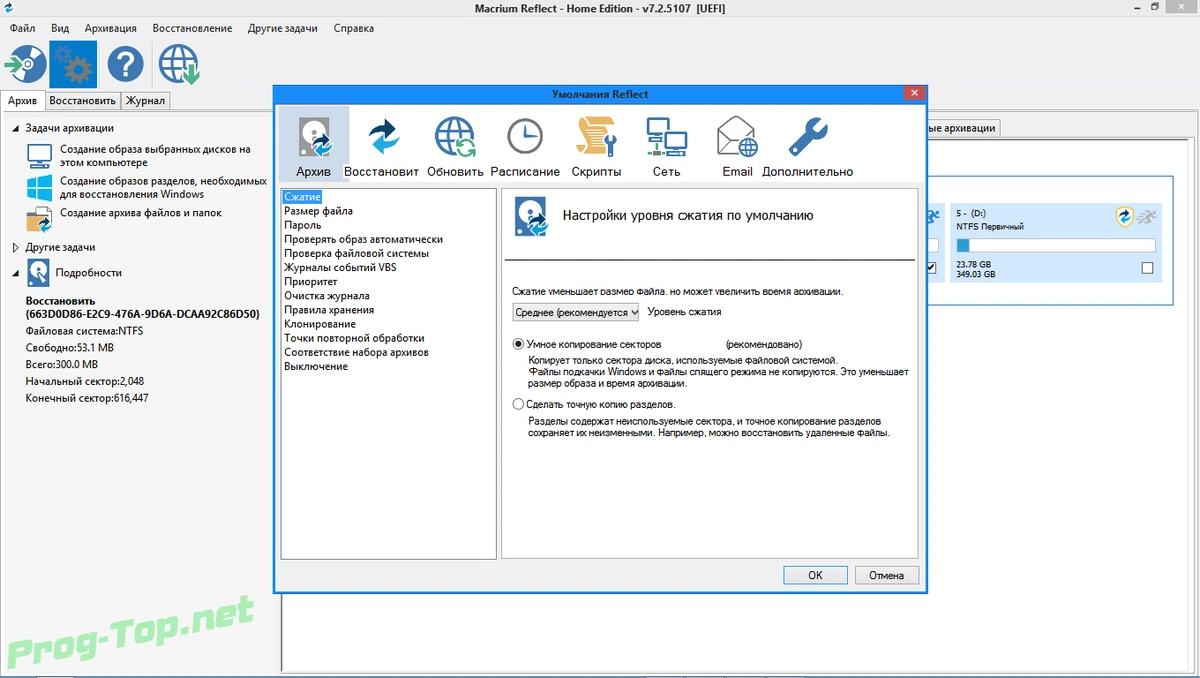The height and width of the screenshot is (678, 1200).
Task: Collapse the Задачи архивации section
Action: [16, 128]
